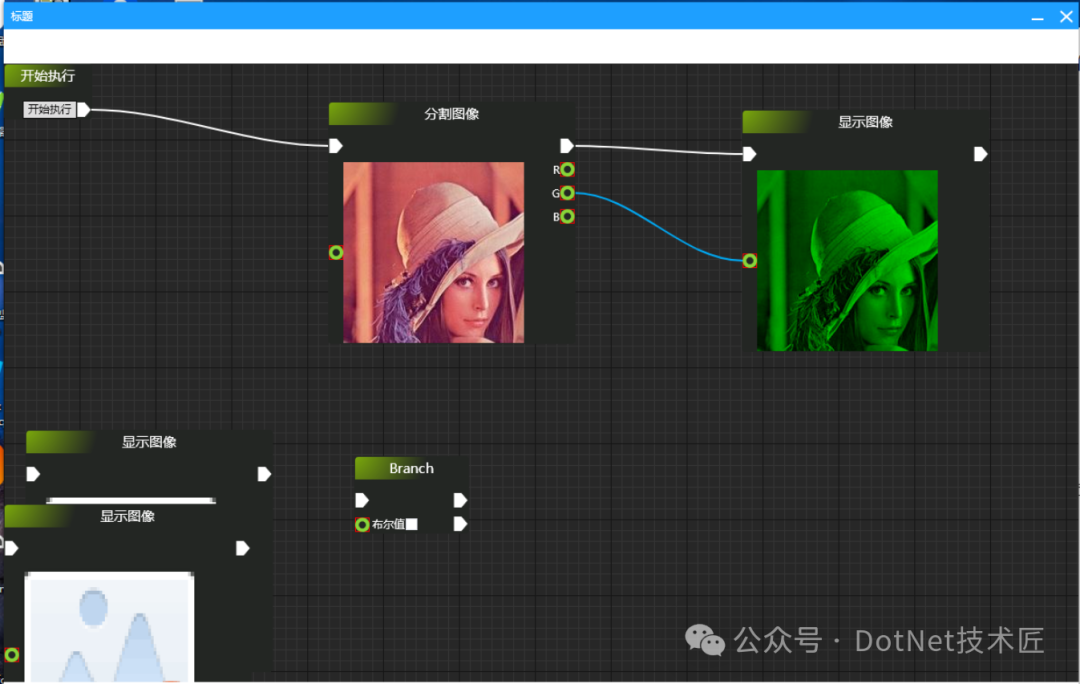
Task: Click the execution output pin beside 开始执行 button
Action: 84,110
